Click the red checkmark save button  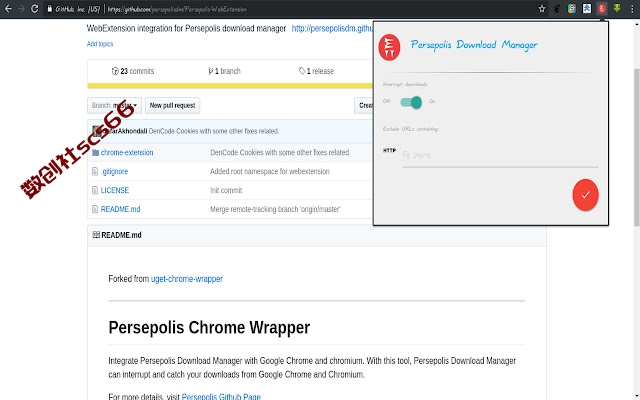(585, 195)
